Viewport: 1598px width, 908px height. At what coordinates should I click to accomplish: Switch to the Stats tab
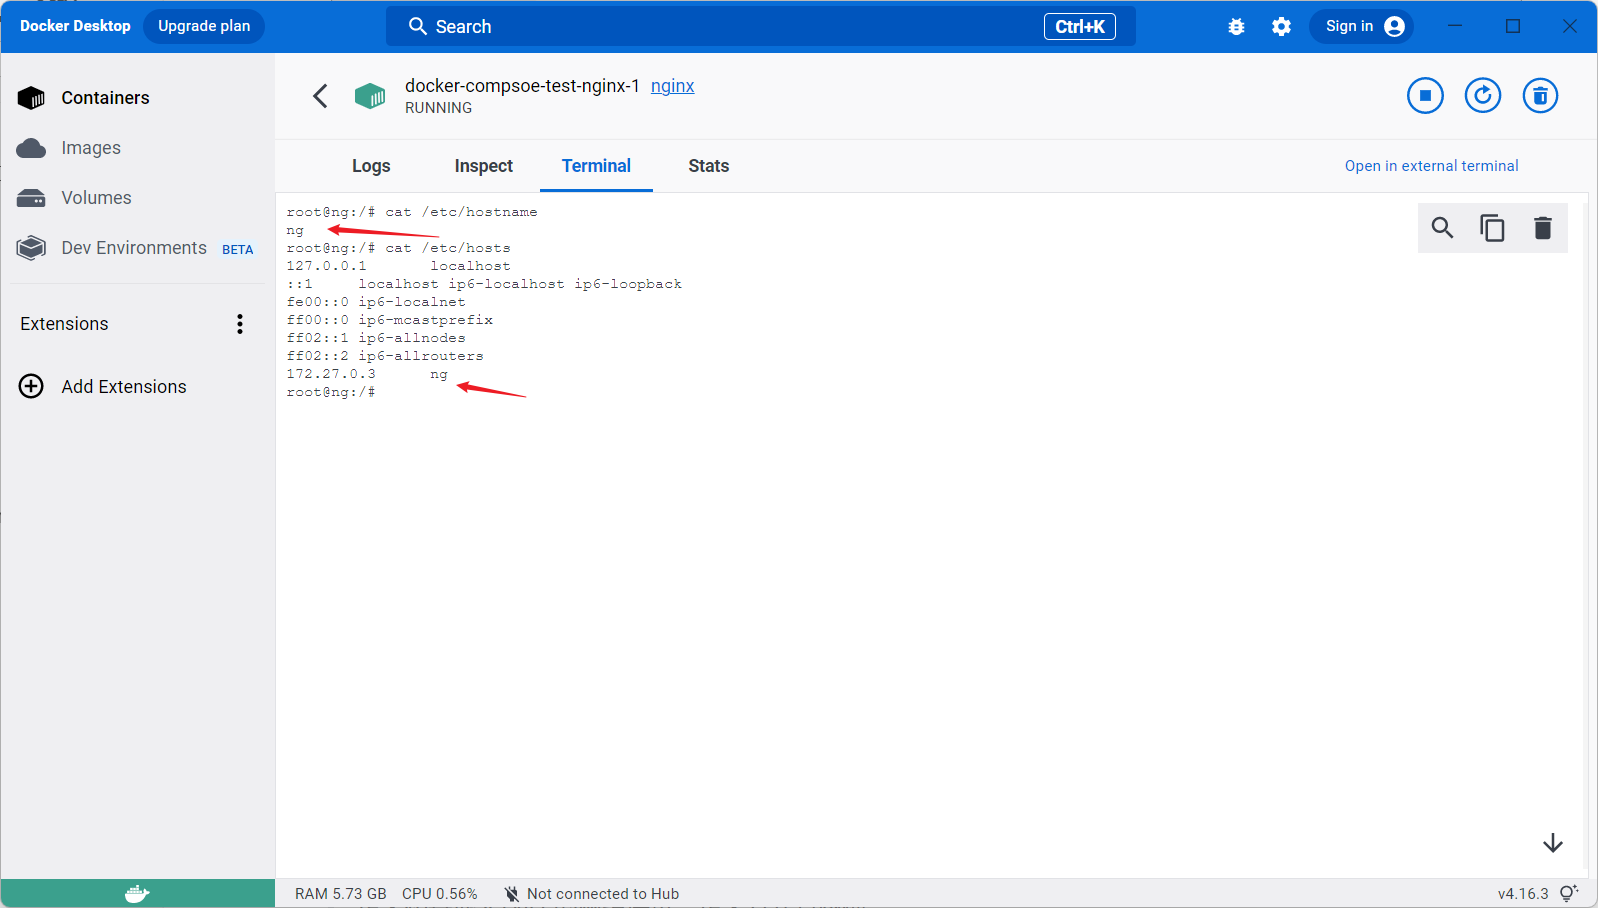(x=709, y=166)
